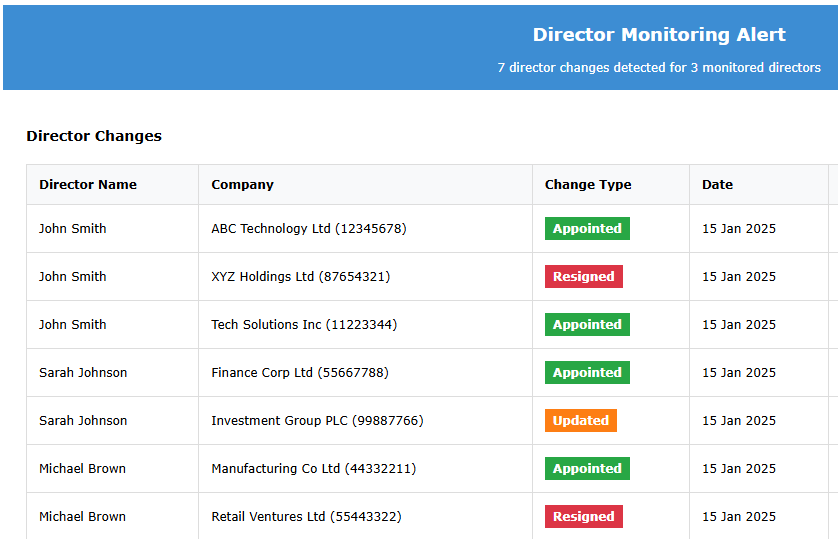Click Appointed badge for Finance Corp Ltd
The height and width of the screenshot is (539, 838).
587,373
